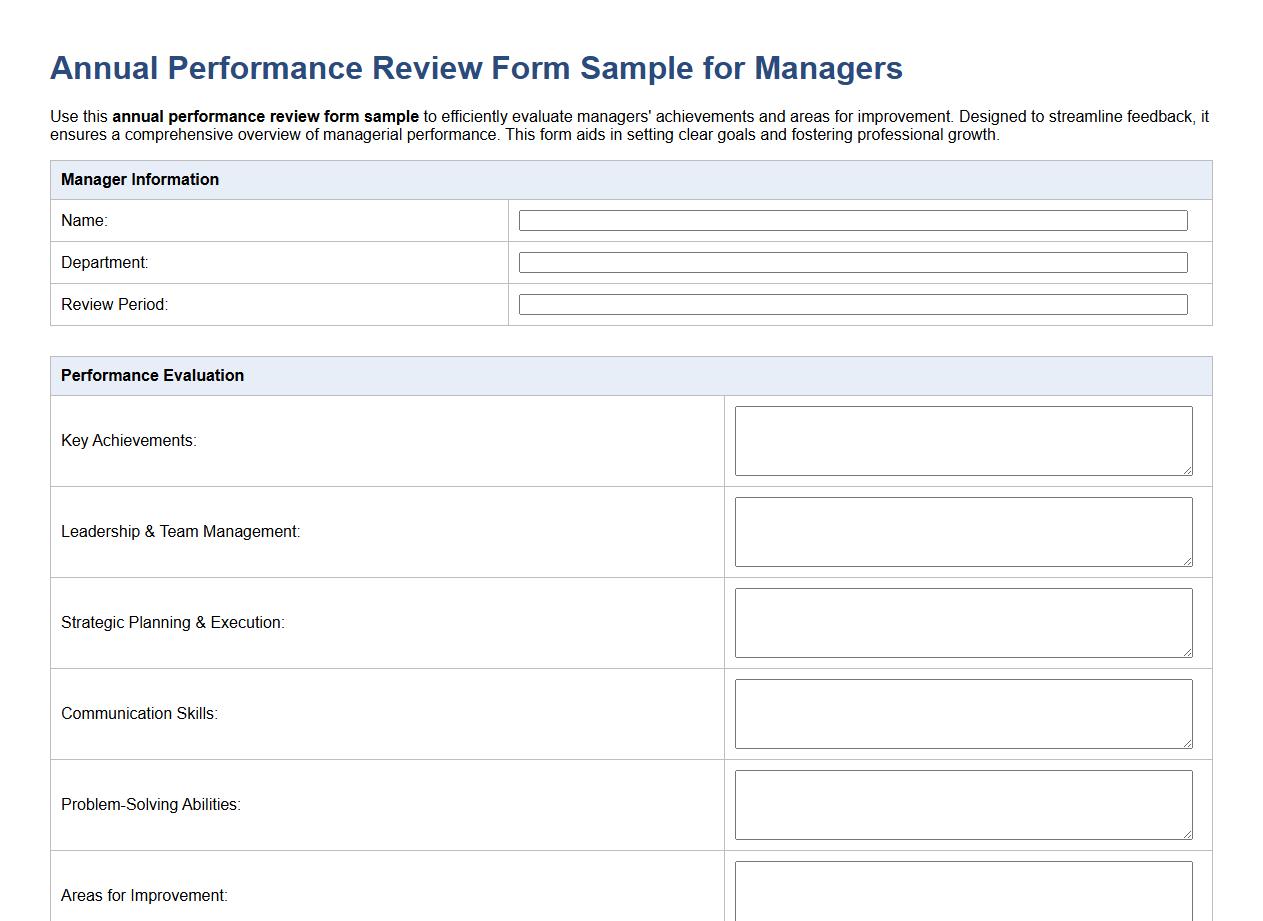
Task: Click the Communication Skills text area
Action: pos(962,713)
